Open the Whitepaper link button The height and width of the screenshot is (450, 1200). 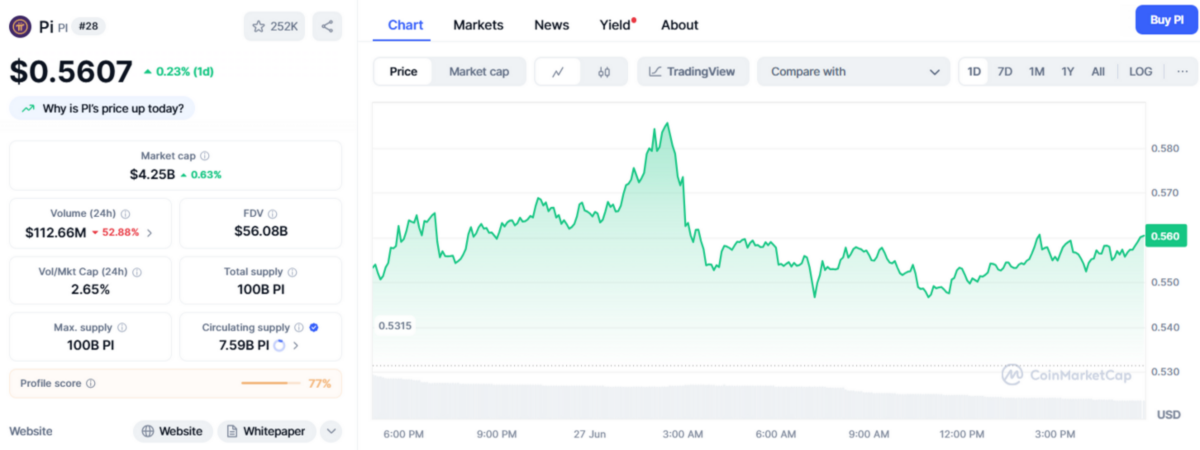click(x=267, y=431)
